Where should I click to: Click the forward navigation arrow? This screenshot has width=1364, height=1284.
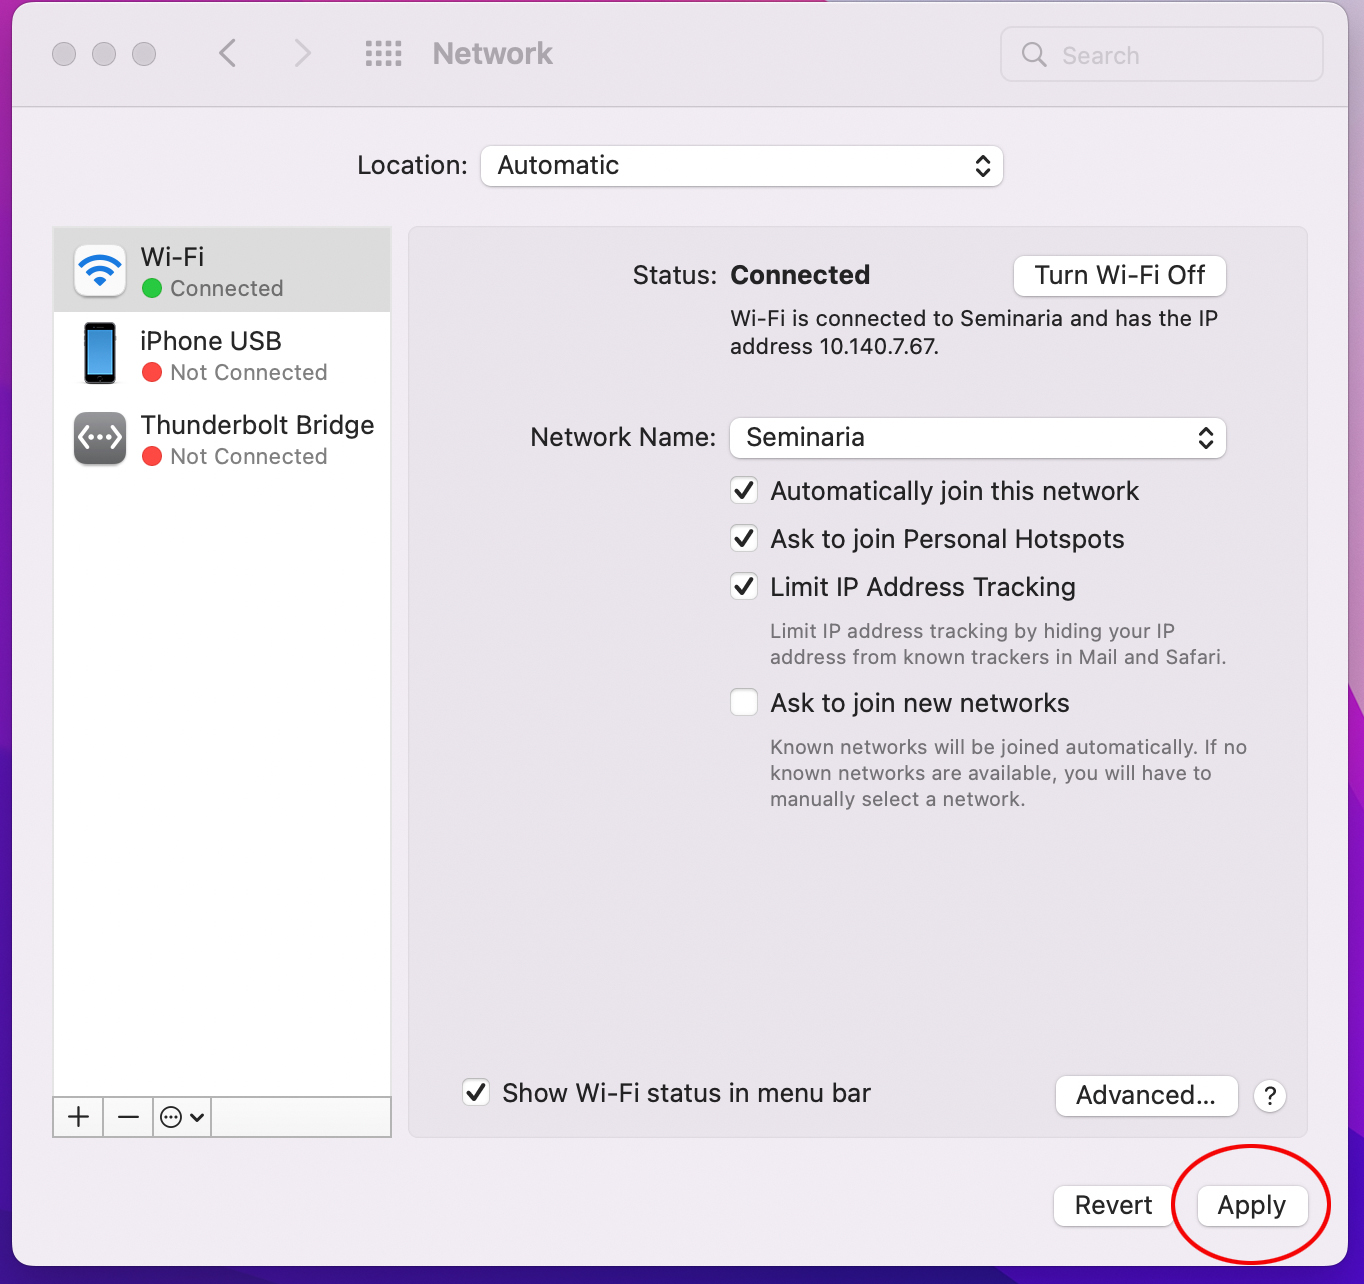coord(302,53)
